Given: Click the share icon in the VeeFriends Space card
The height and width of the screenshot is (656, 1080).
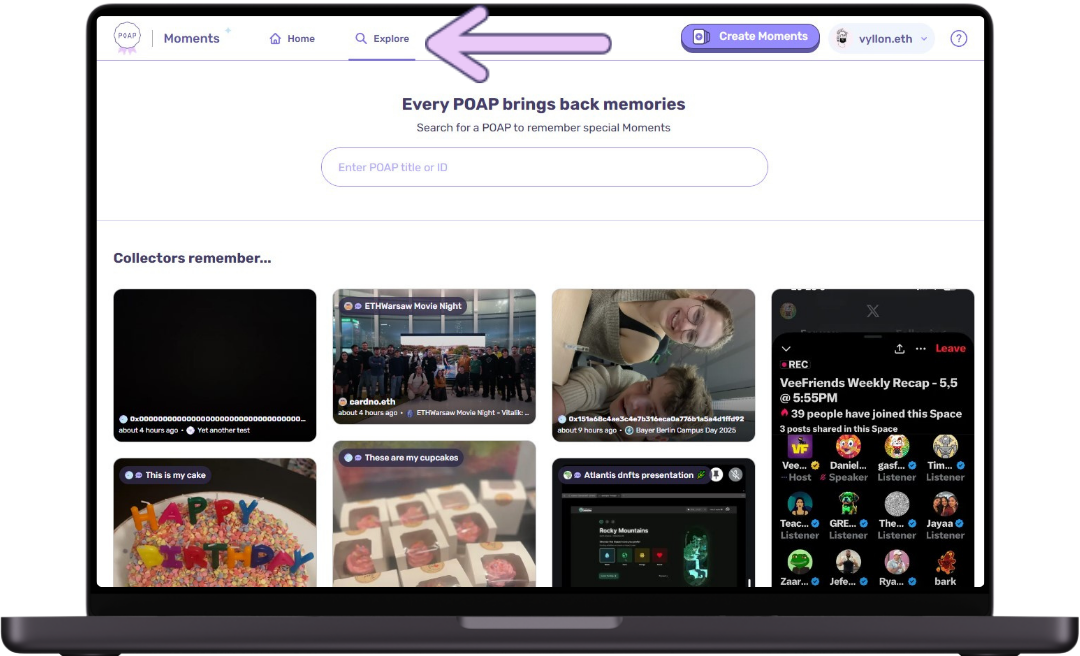Looking at the screenshot, I should pos(901,348).
